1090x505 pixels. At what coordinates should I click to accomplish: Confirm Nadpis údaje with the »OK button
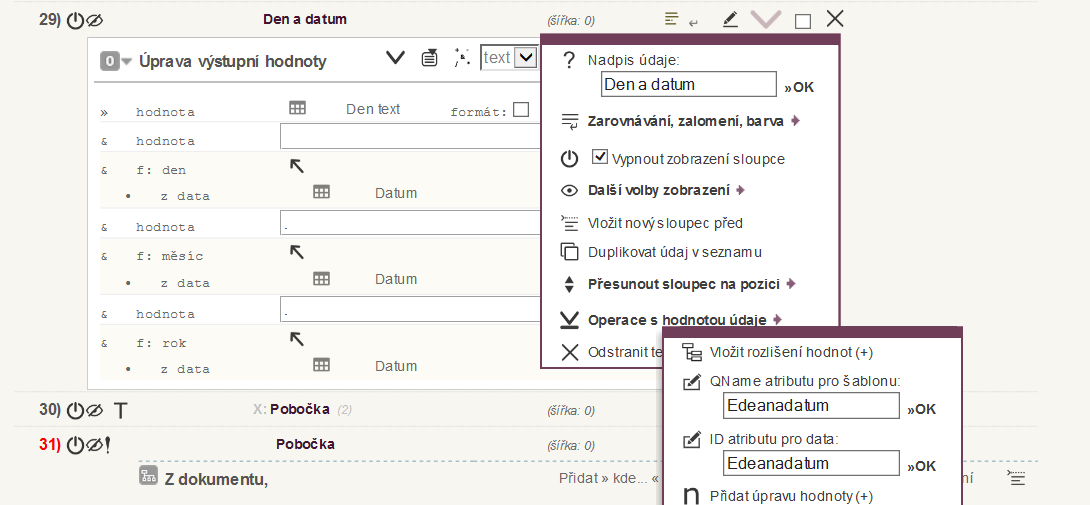click(799, 87)
